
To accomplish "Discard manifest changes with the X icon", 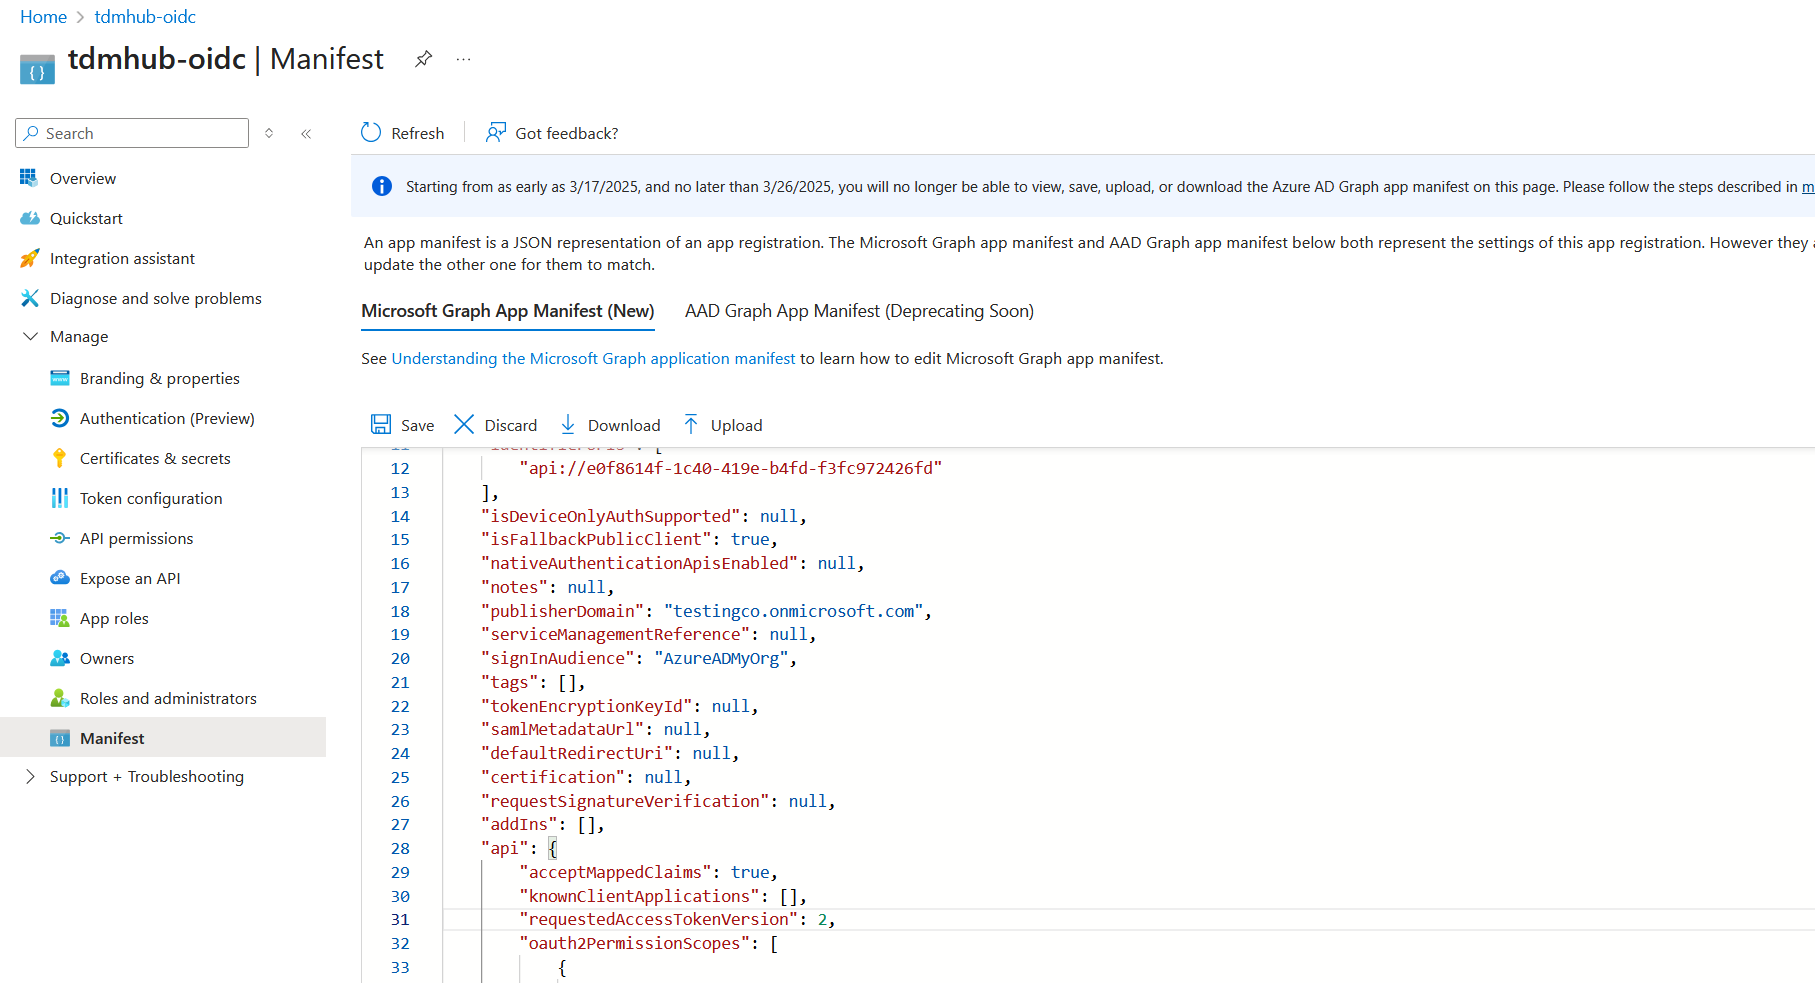I will (464, 425).
